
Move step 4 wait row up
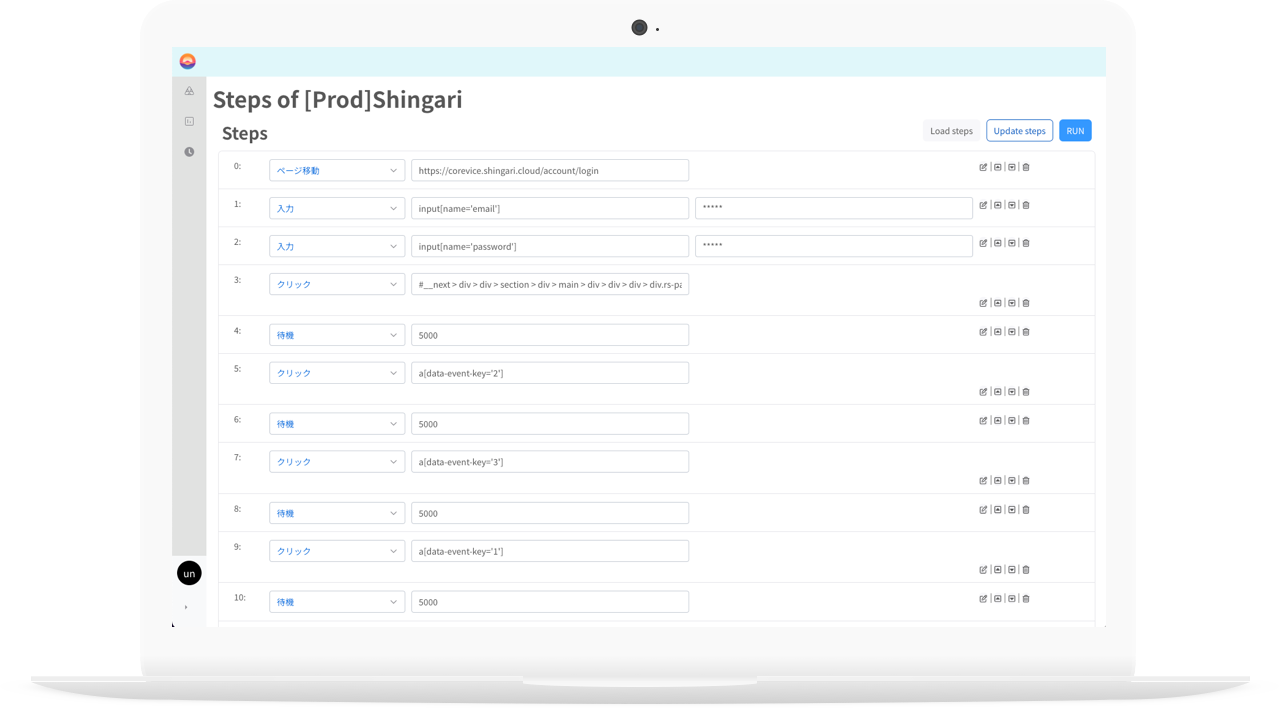tap(997, 332)
